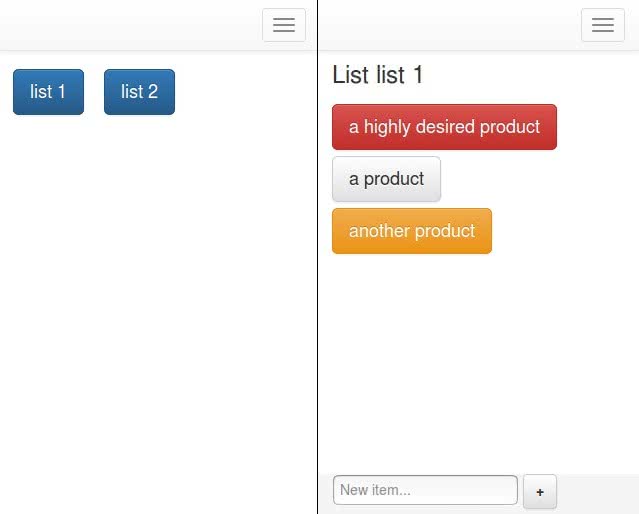Open the list 1 button
Screen dimensions: 639x514
tap(48, 92)
